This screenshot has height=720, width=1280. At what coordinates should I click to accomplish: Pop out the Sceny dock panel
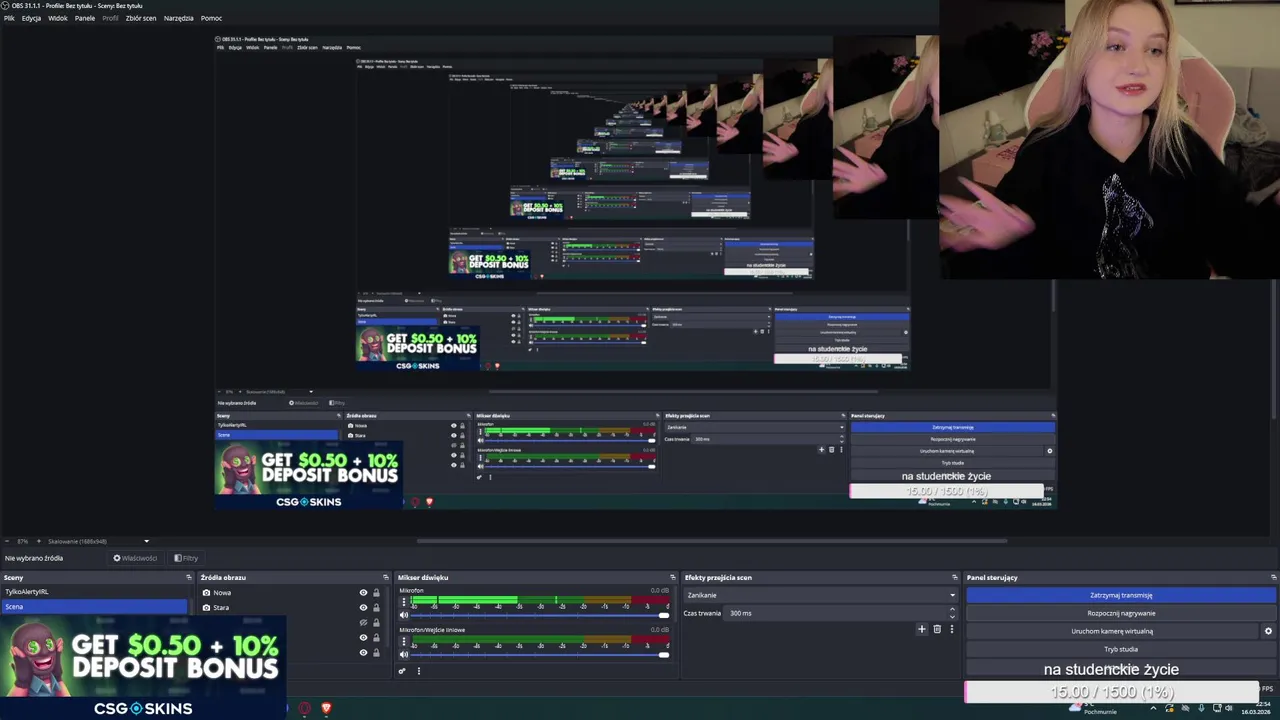(x=189, y=577)
